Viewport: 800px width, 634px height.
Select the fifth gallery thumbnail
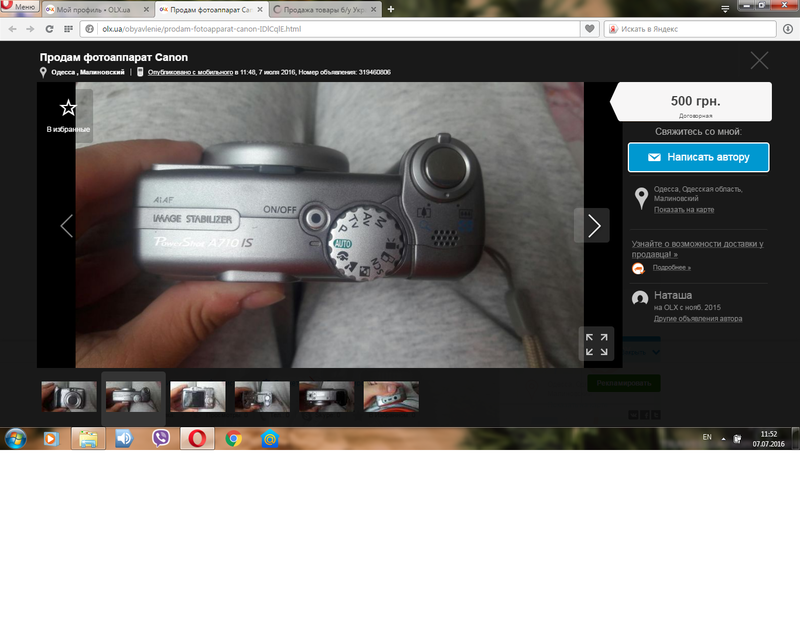pos(327,396)
